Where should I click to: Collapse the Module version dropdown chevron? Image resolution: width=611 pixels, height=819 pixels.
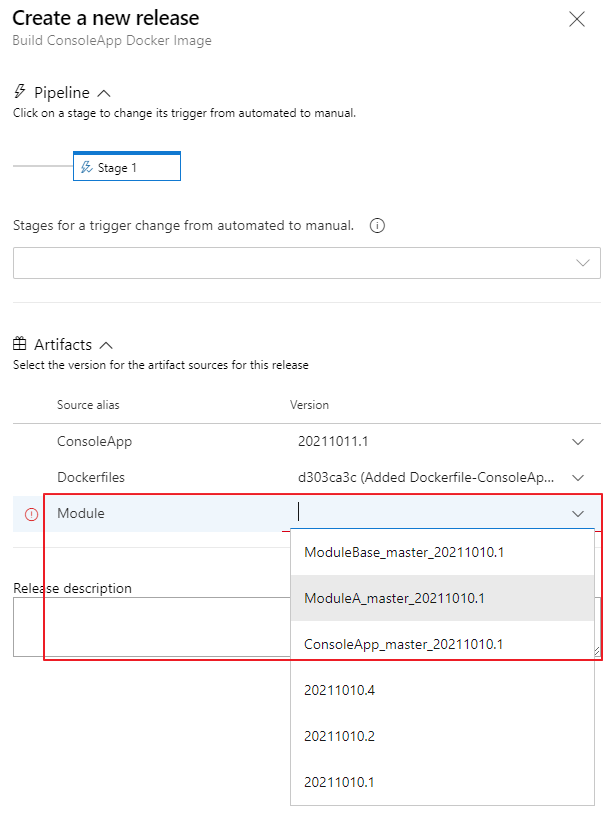(578, 514)
